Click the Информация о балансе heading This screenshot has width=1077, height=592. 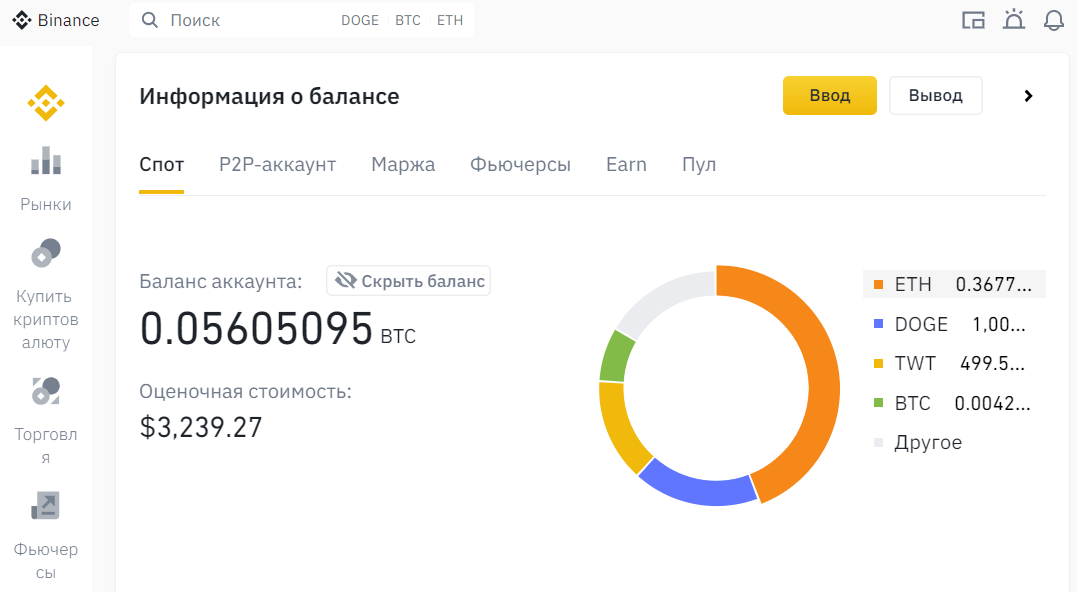269,96
